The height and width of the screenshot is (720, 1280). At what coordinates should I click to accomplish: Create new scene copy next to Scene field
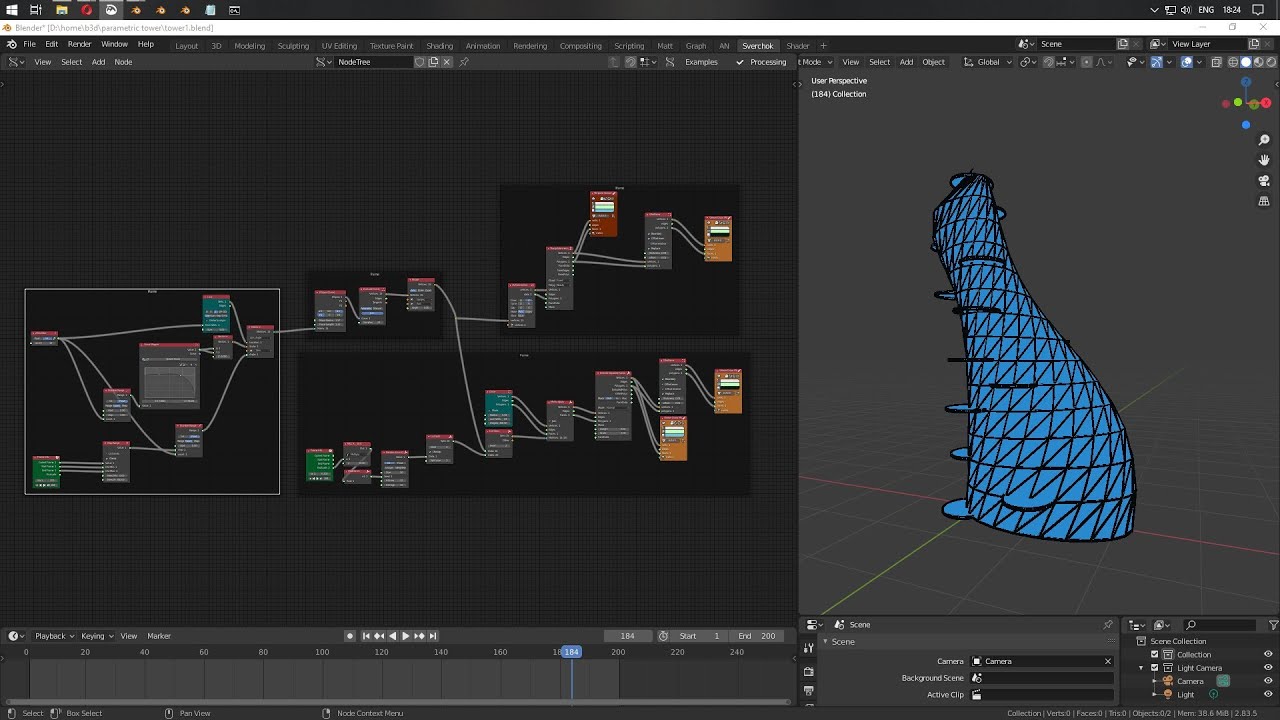[x=1123, y=44]
